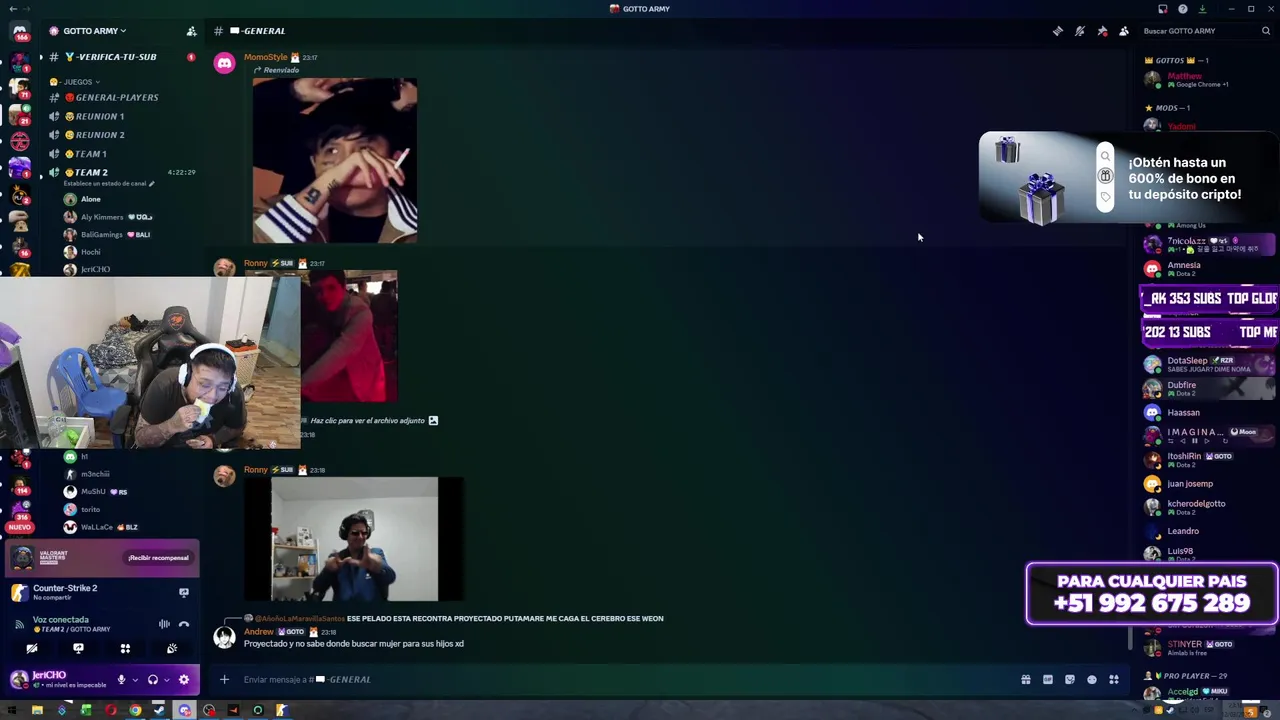Open the sticker picker
1280x720 pixels.
pos(1069,680)
